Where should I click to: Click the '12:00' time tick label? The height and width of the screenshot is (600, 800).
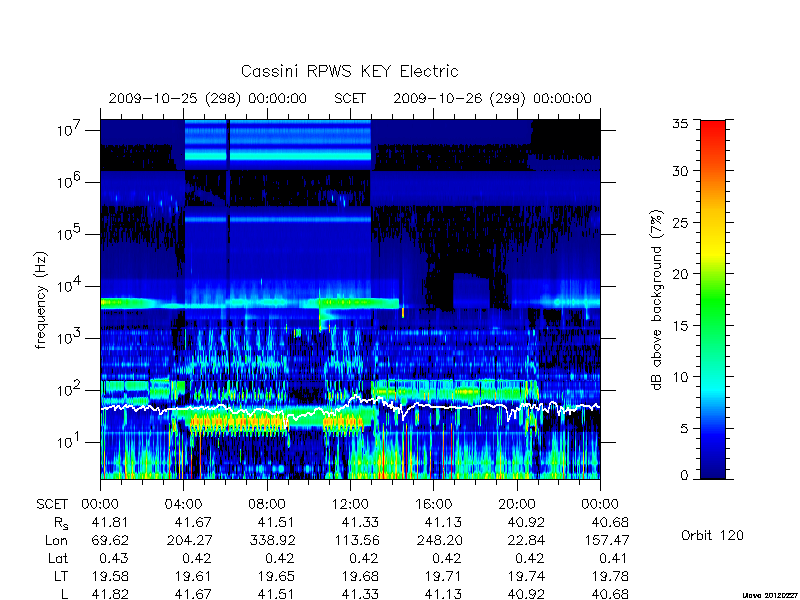350,504
